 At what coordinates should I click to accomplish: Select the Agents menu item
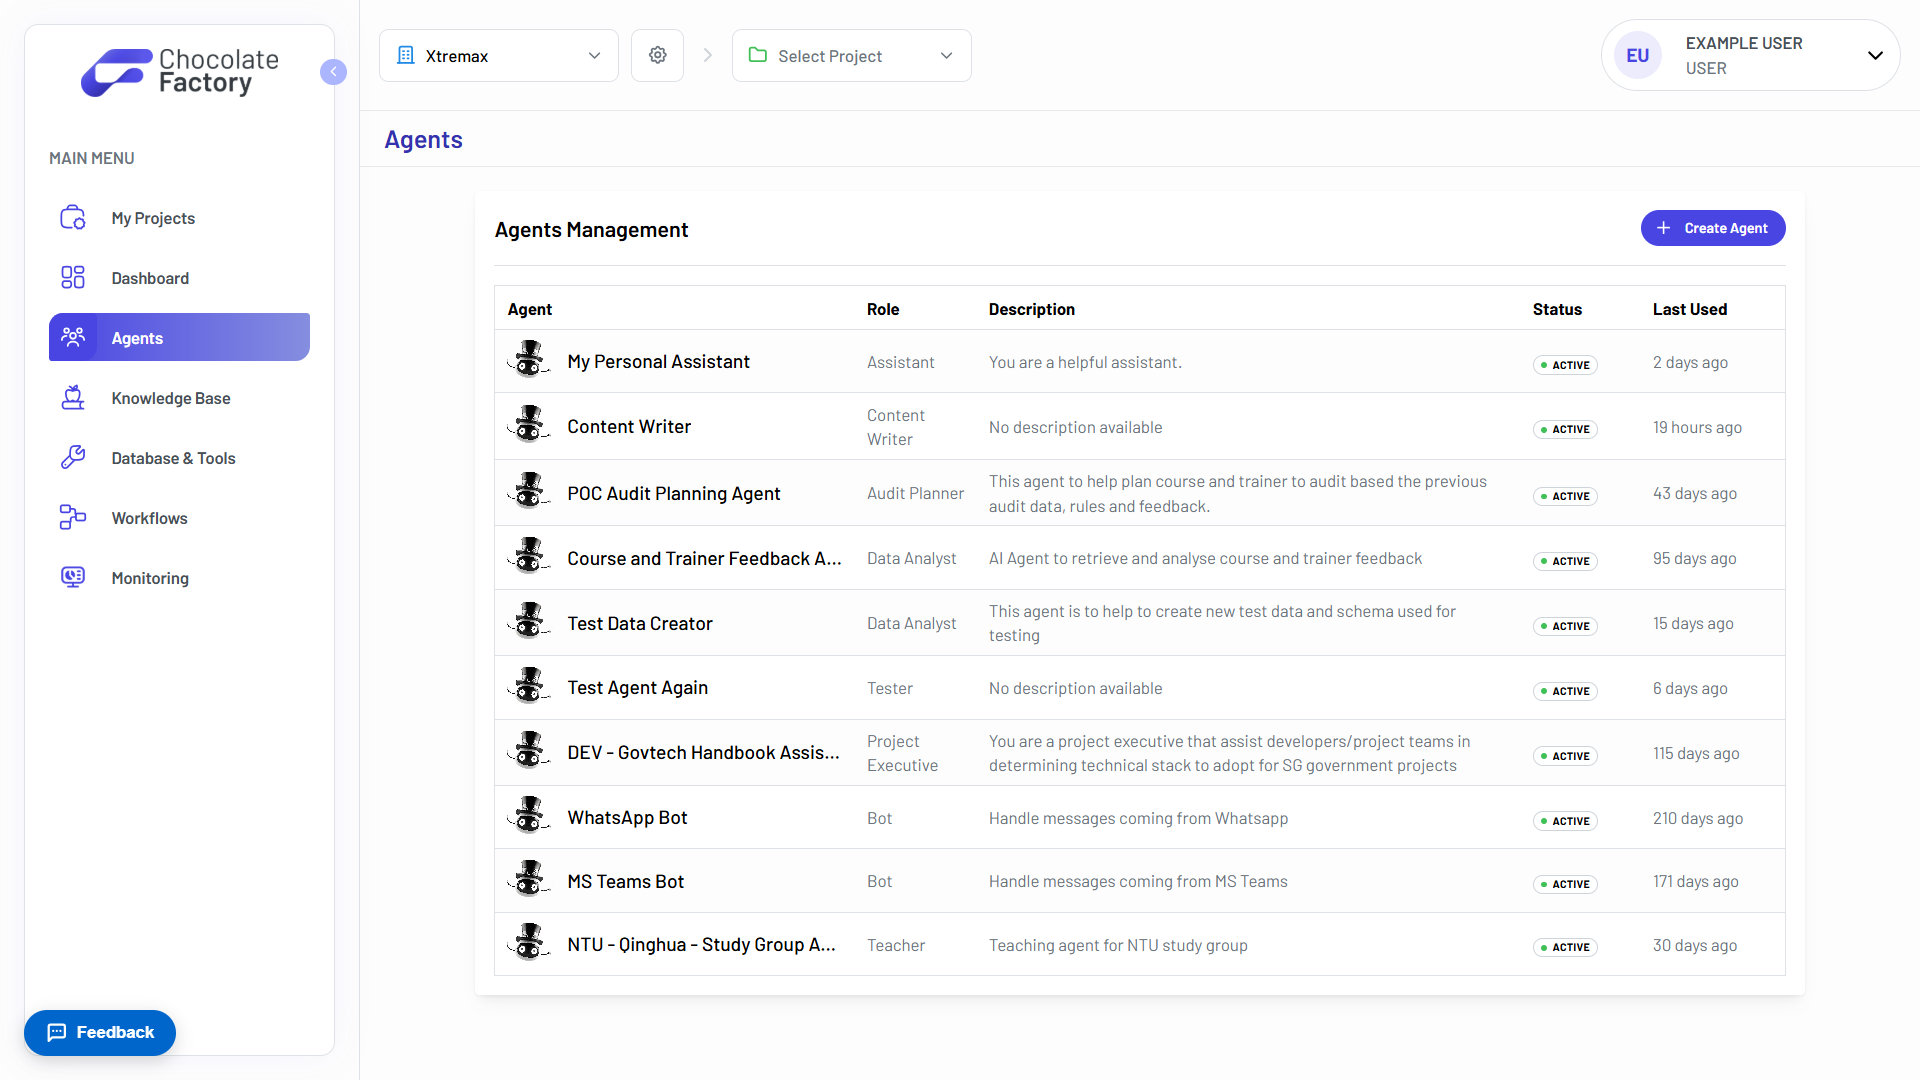tap(179, 337)
